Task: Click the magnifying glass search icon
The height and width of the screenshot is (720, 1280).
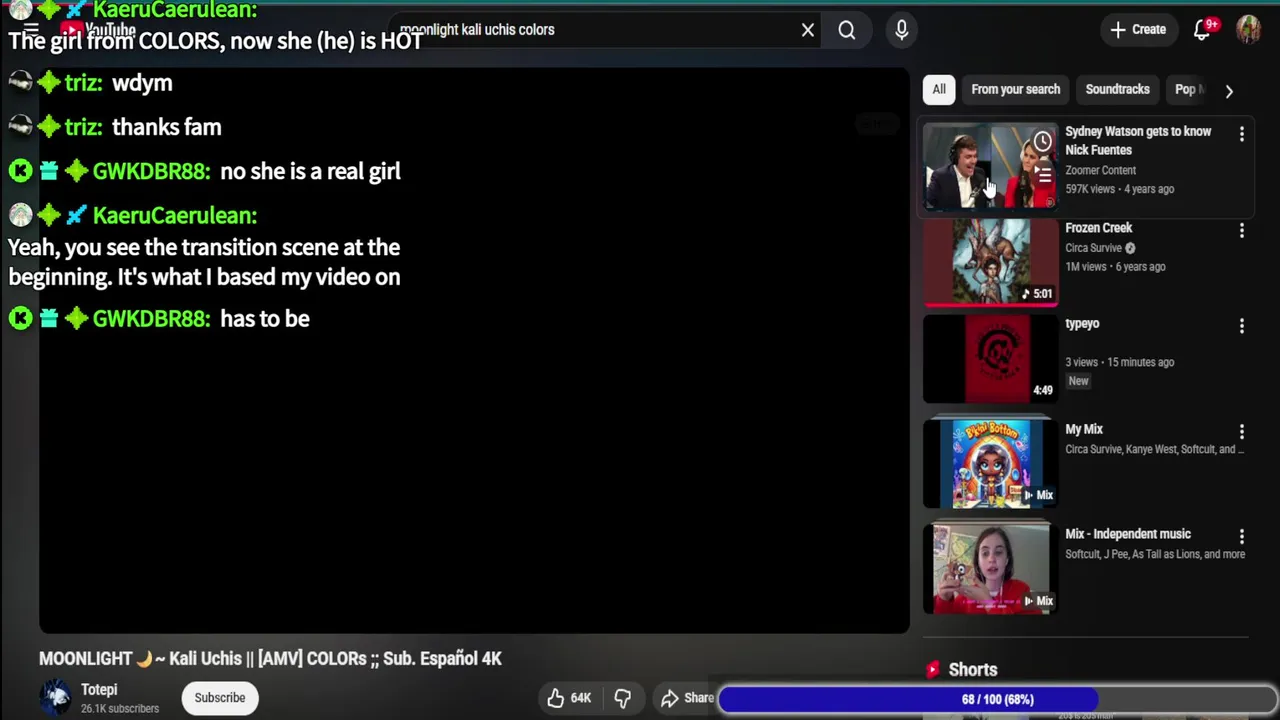Action: [x=847, y=30]
